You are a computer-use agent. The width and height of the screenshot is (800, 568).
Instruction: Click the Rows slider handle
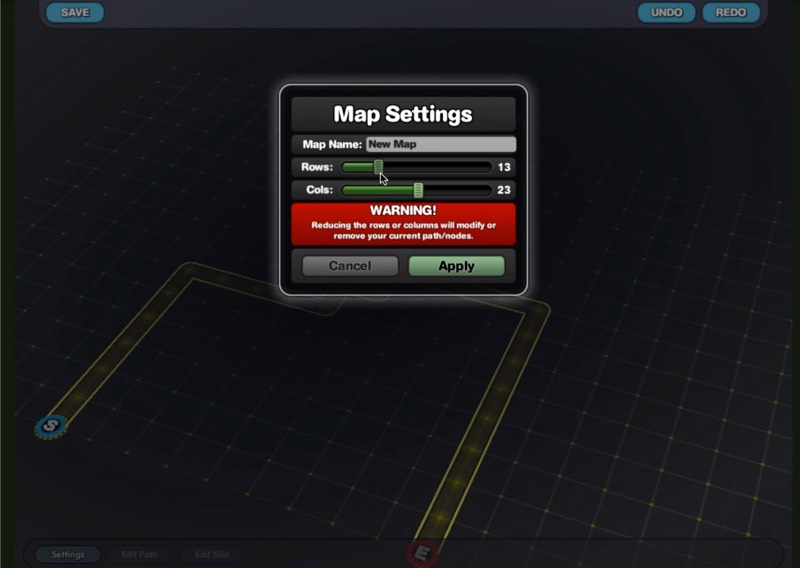click(x=378, y=167)
